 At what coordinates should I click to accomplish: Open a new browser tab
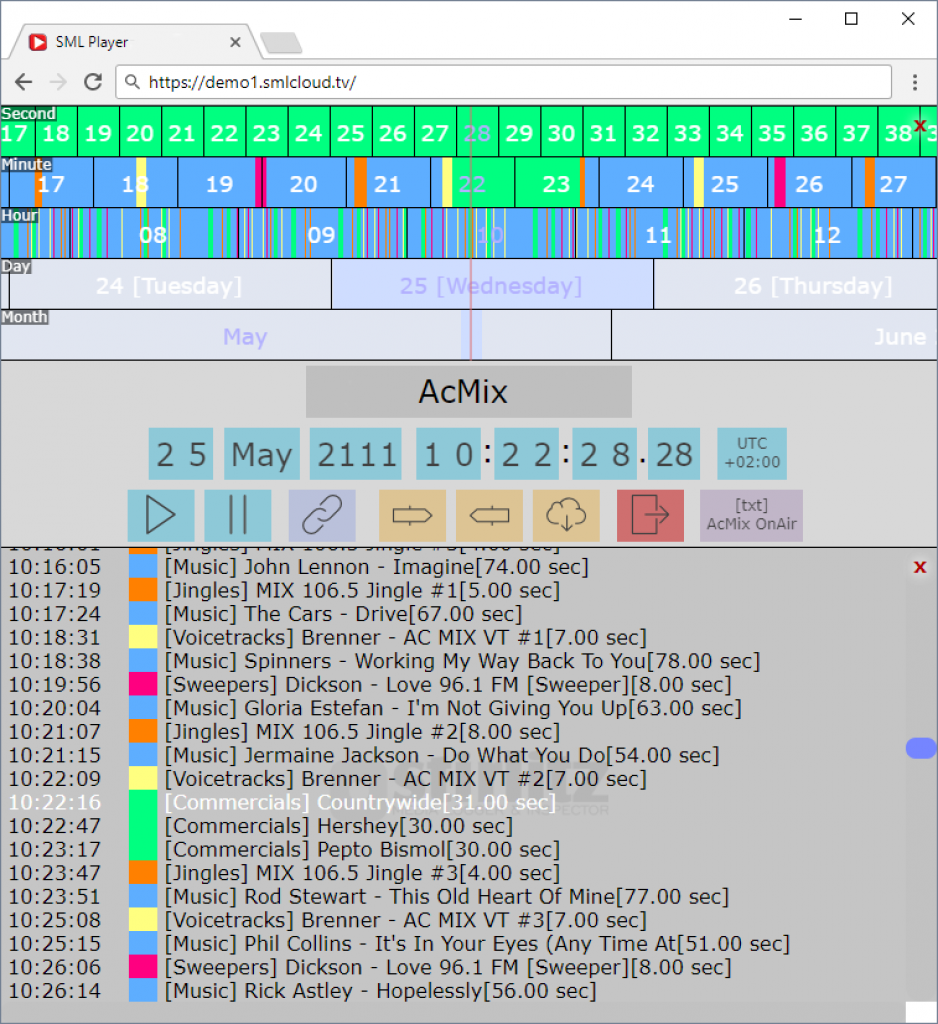[x=281, y=43]
